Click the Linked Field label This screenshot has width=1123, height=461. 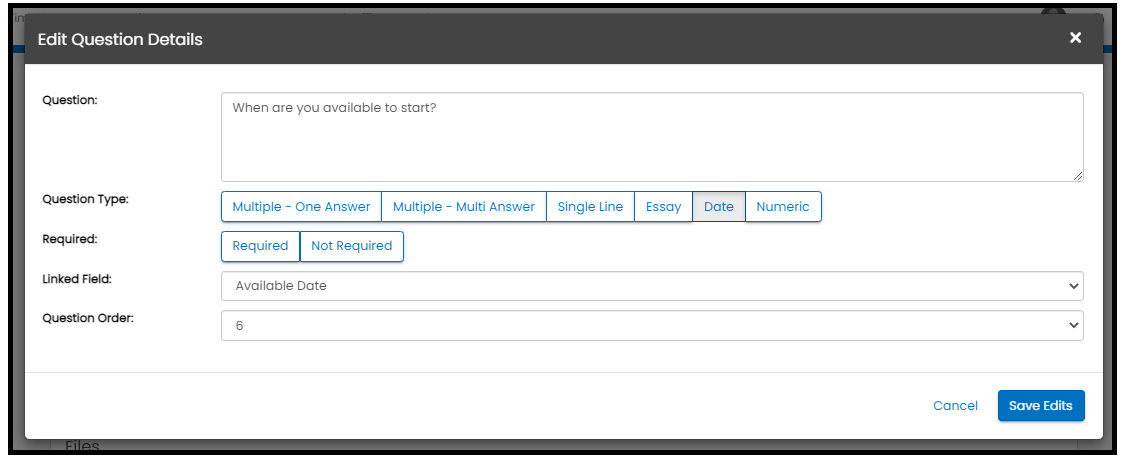pos(77,278)
